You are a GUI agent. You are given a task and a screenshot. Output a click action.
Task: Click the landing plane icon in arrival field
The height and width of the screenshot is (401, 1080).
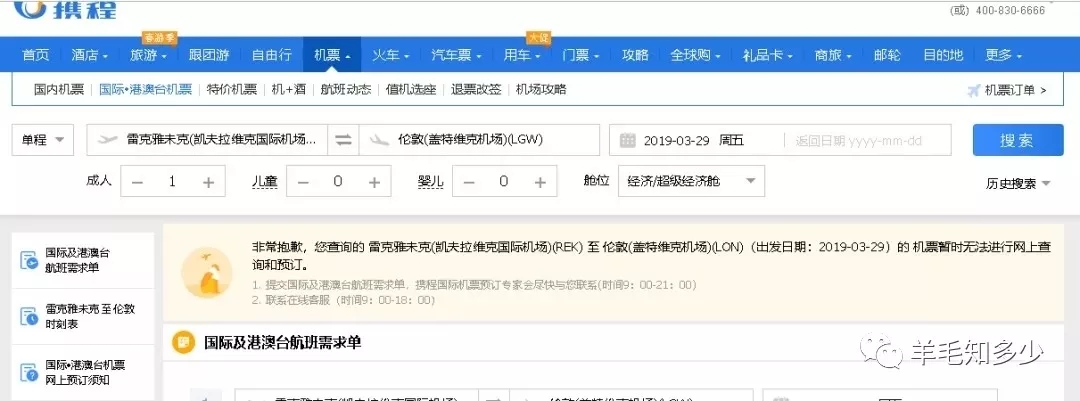380,140
